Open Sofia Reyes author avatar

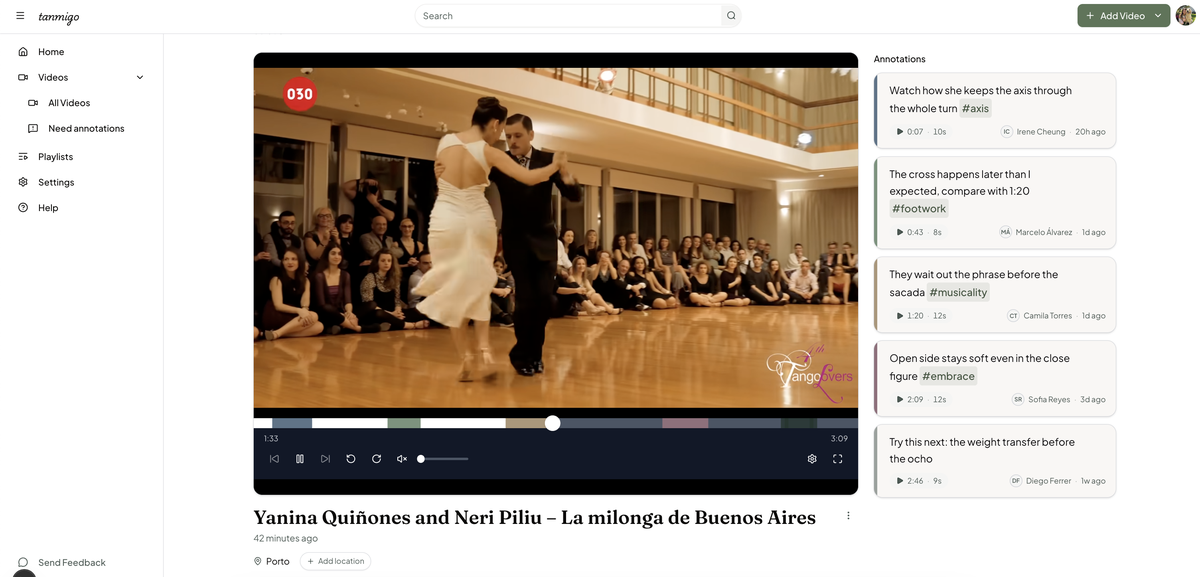pos(1018,400)
